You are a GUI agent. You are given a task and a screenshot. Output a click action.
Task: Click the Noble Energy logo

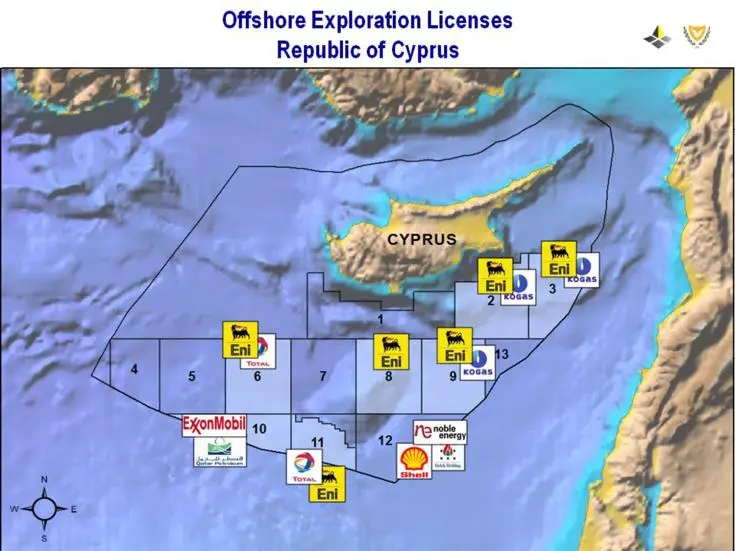click(439, 432)
